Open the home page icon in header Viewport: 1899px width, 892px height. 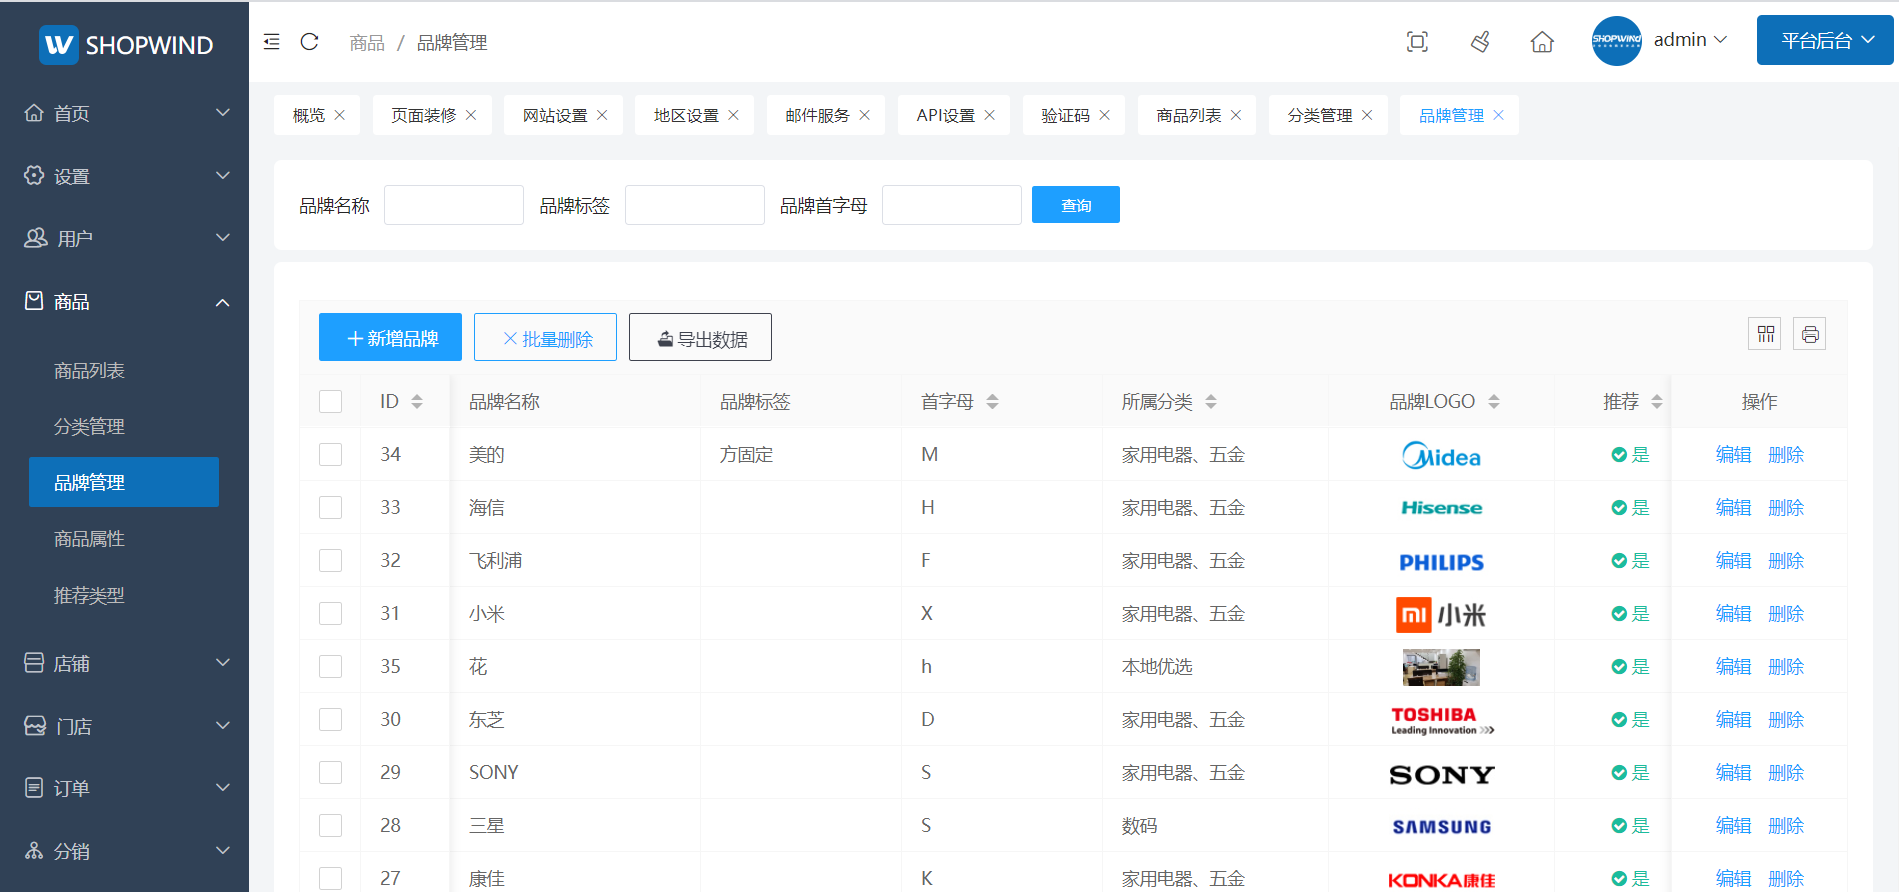pos(1542,42)
